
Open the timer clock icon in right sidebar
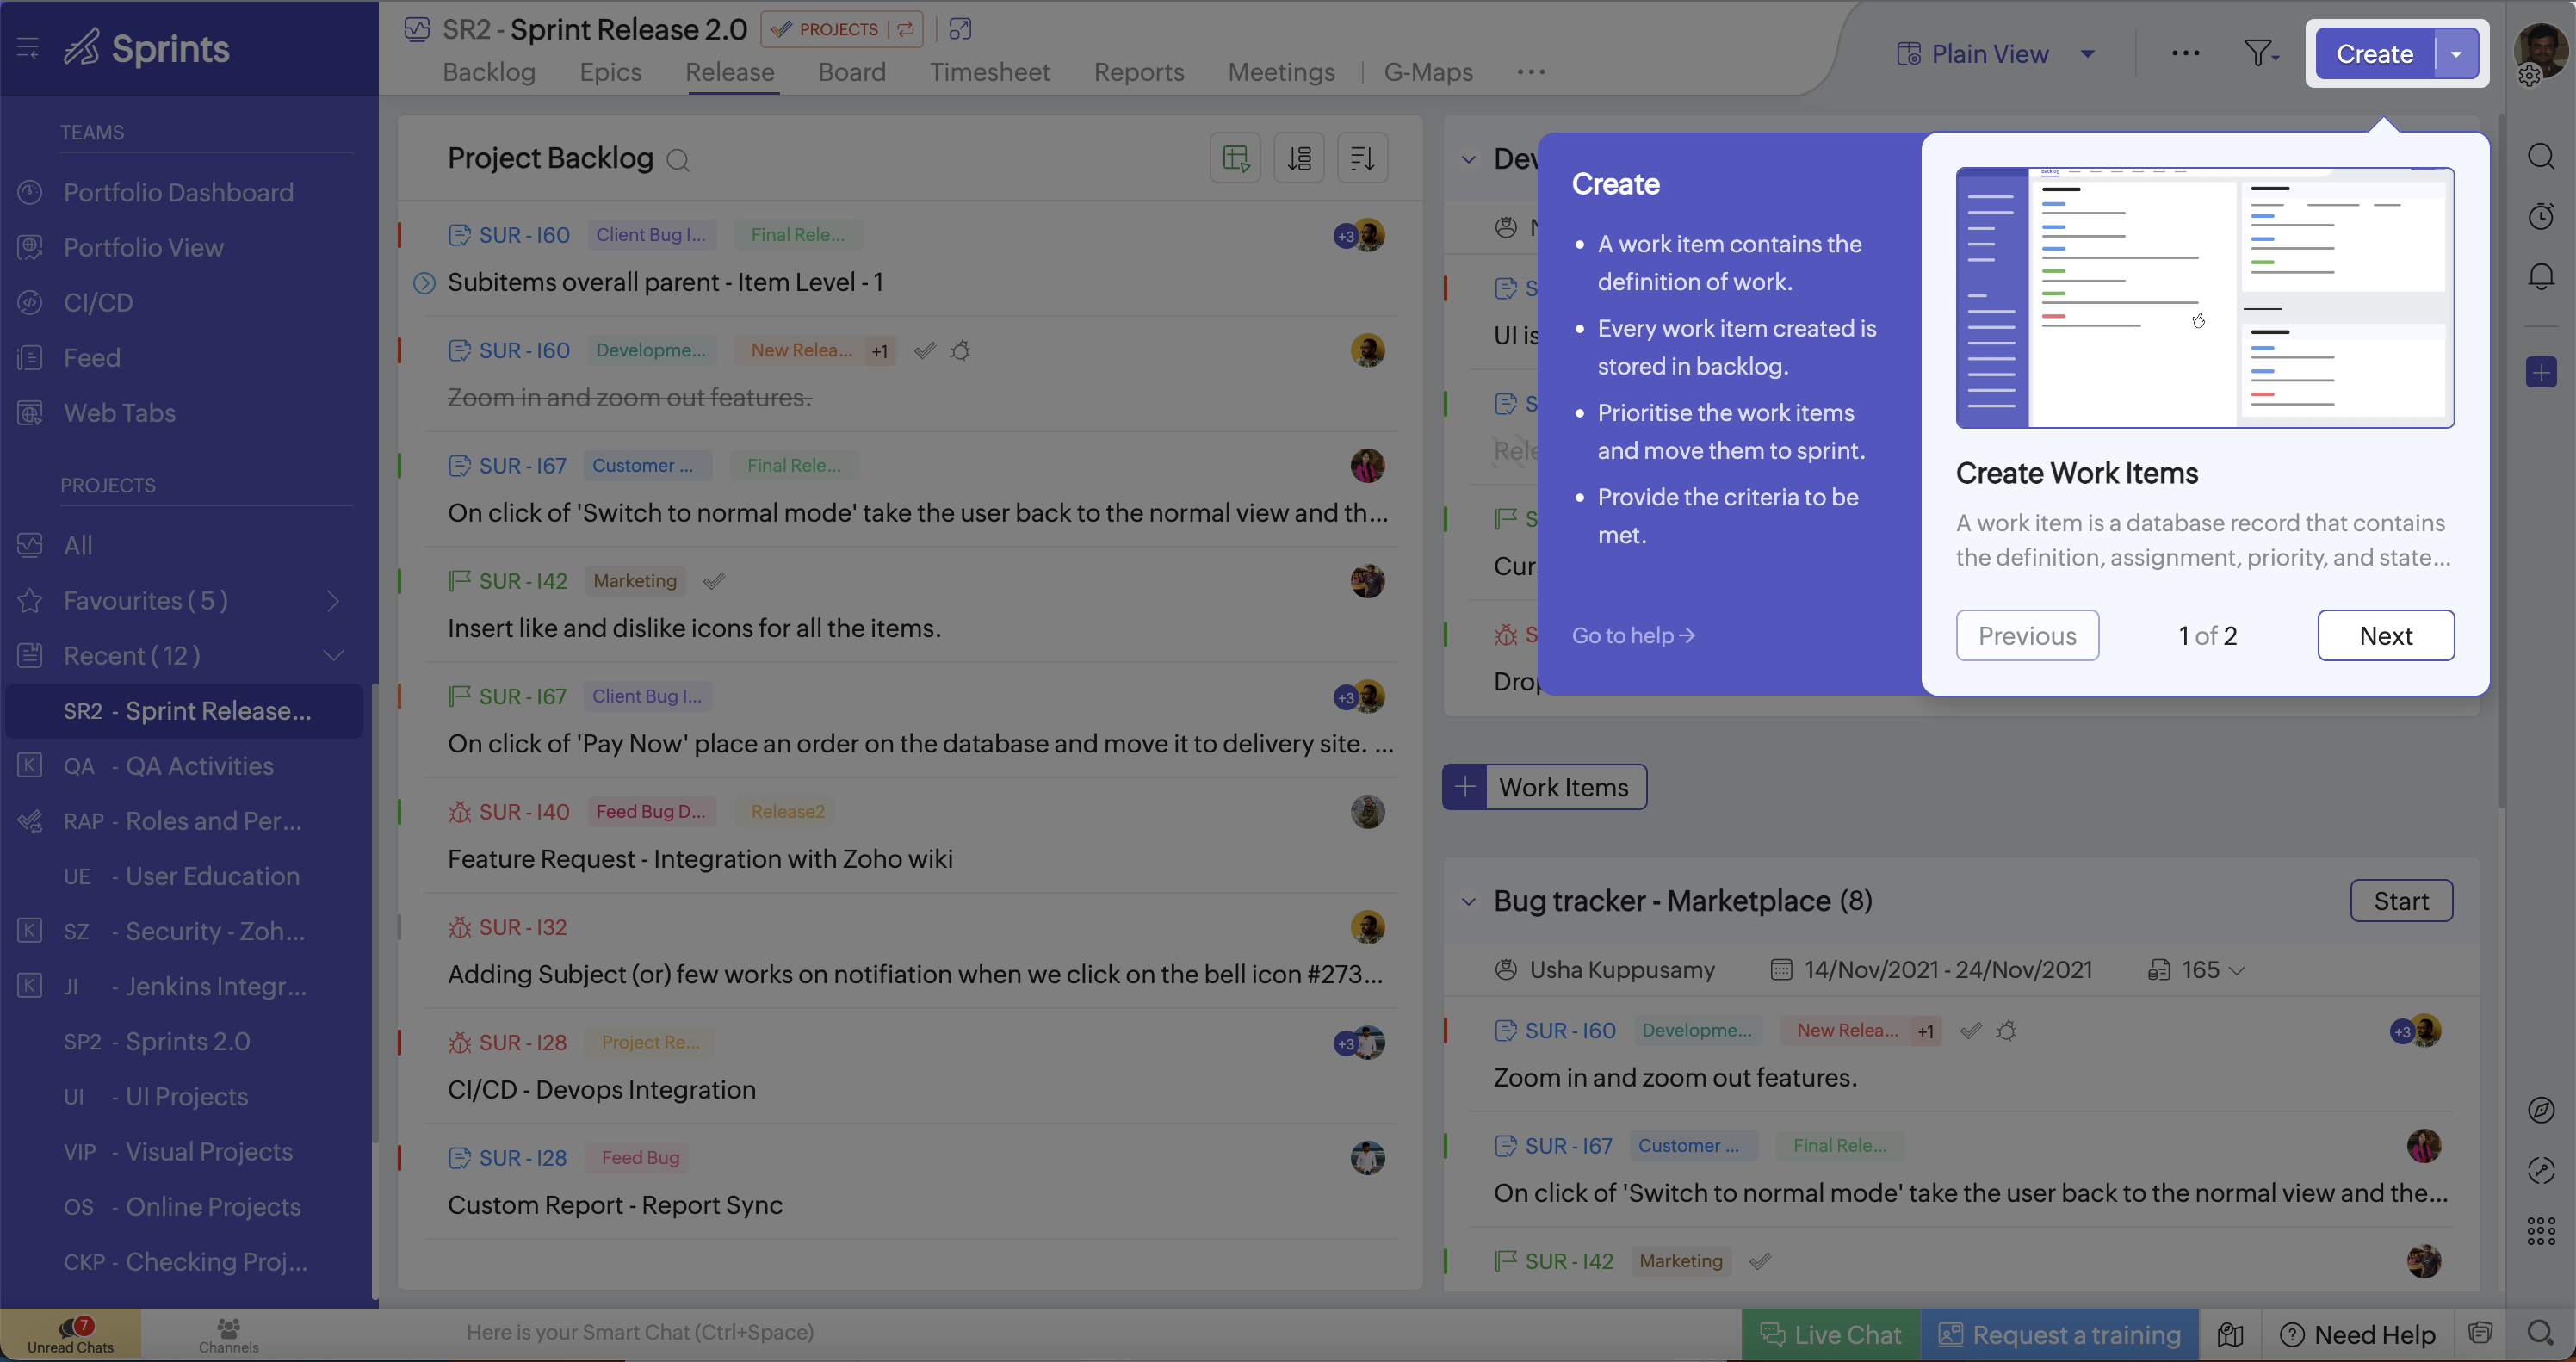(x=2540, y=216)
